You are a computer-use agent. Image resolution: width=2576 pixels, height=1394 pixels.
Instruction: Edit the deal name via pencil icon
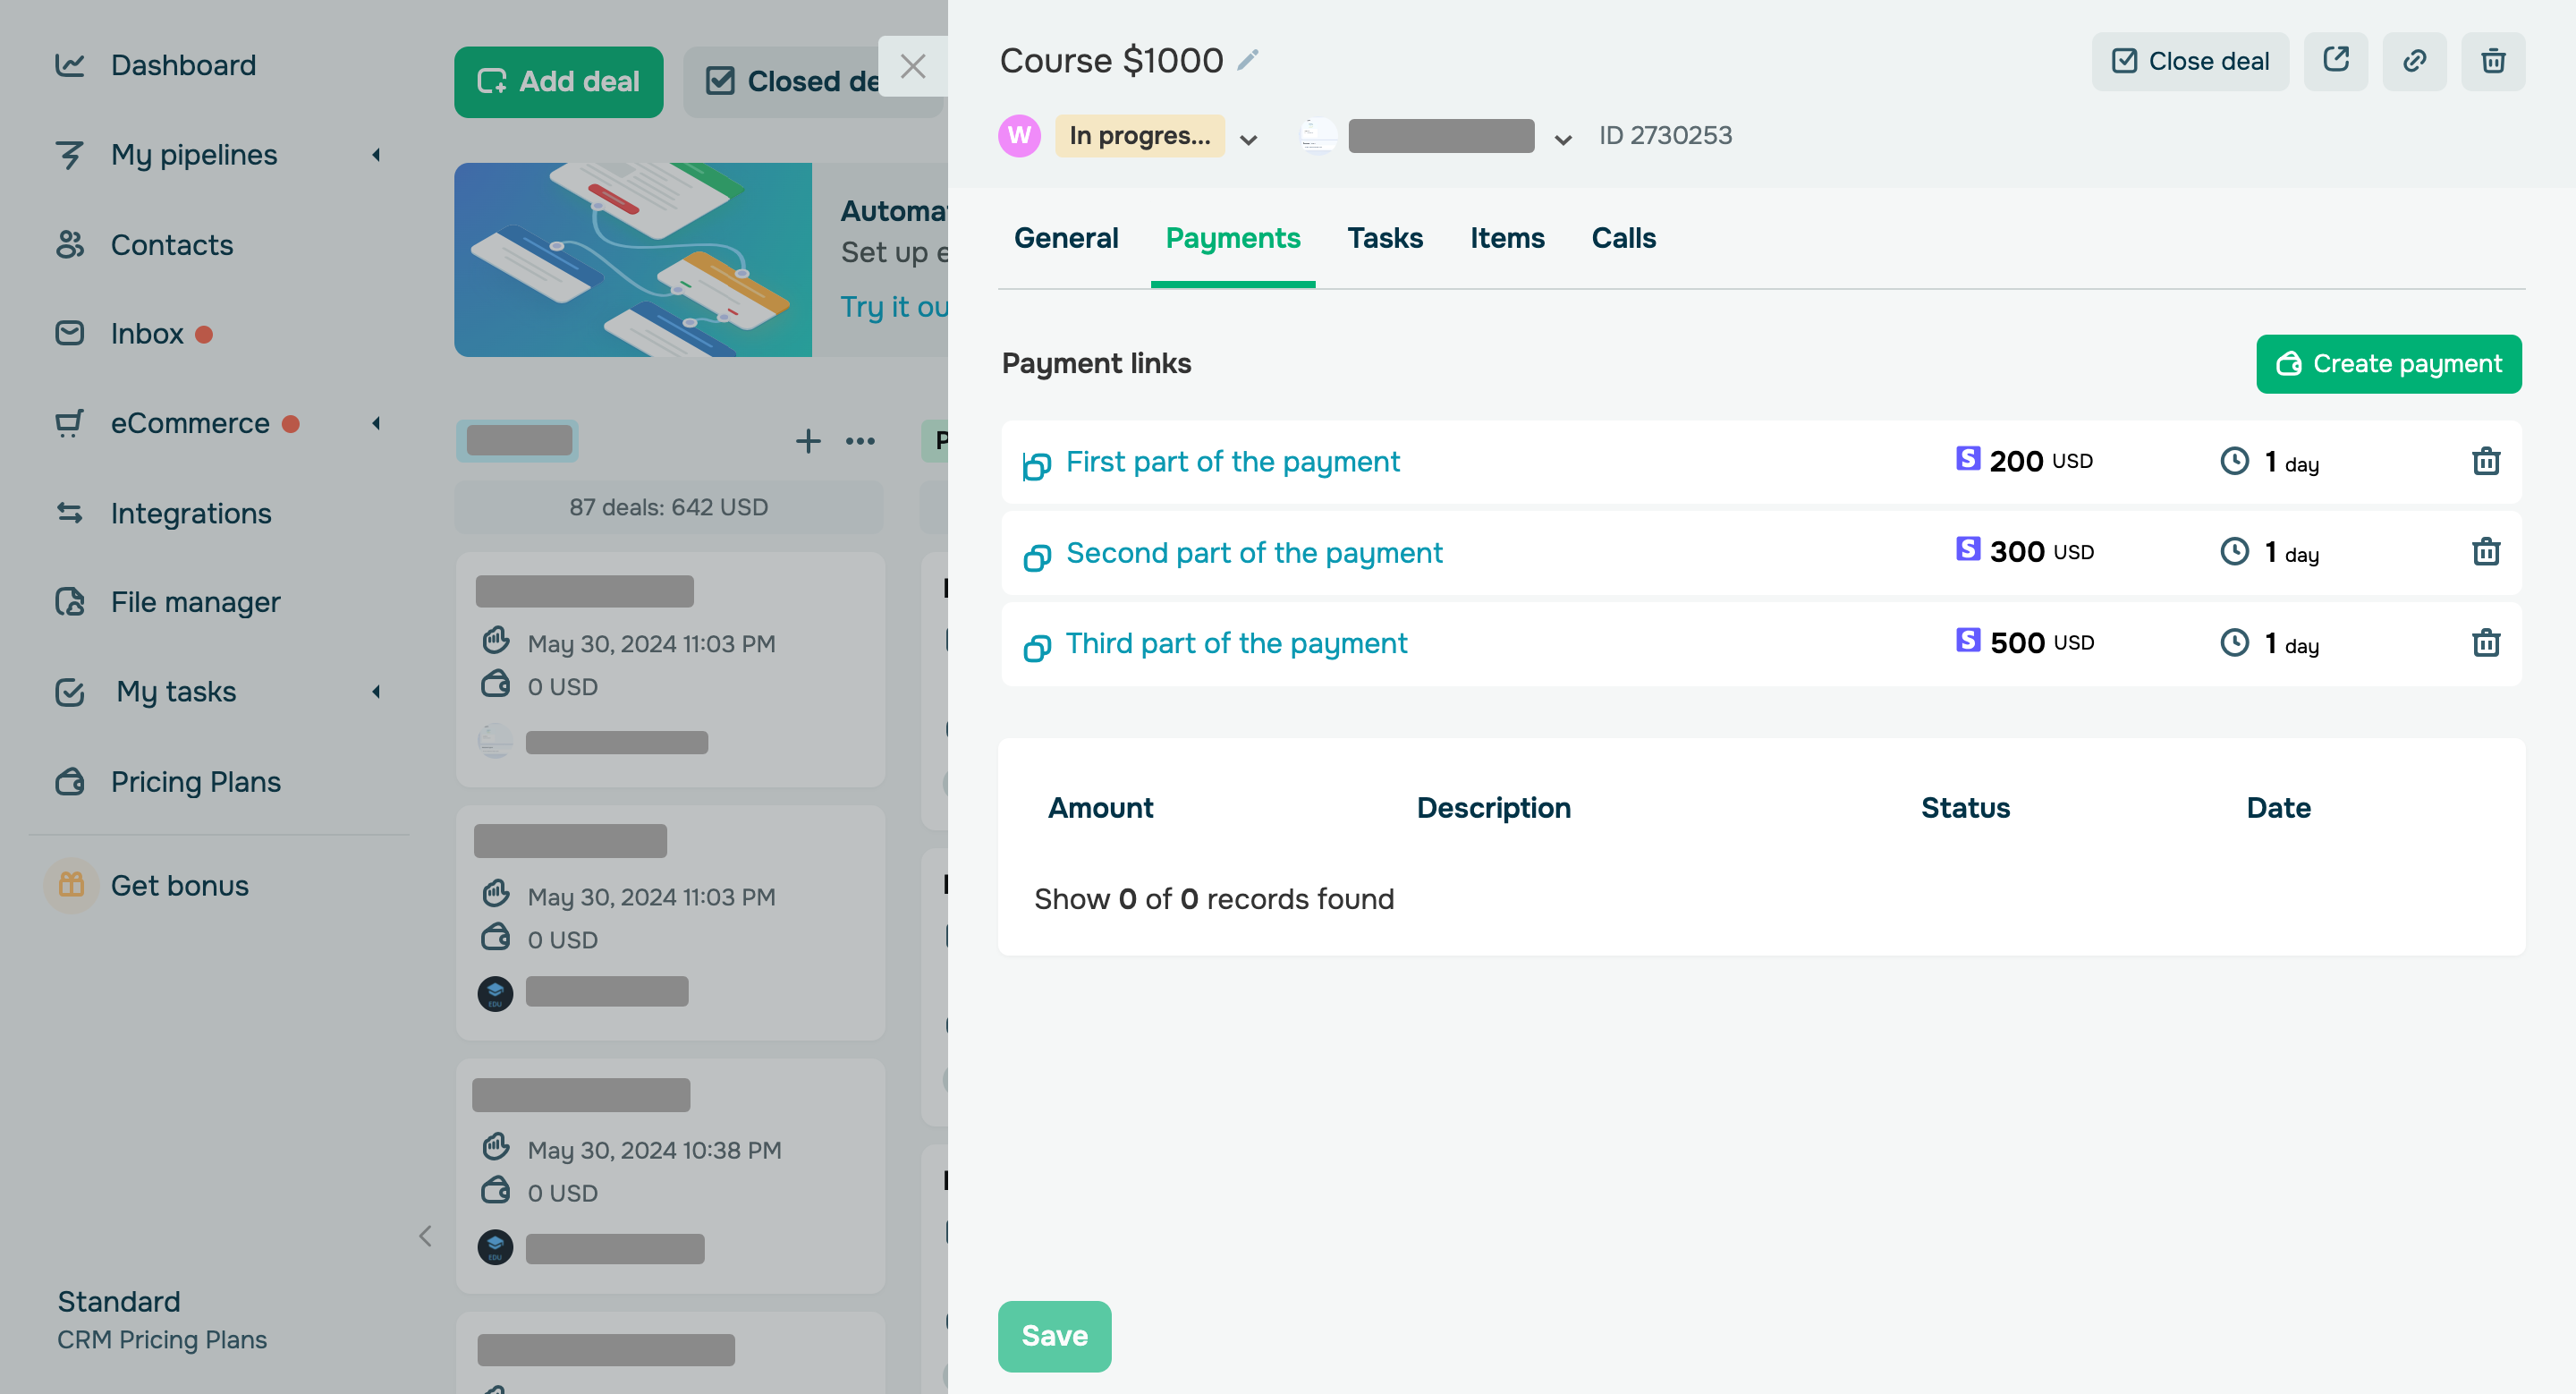click(1246, 59)
